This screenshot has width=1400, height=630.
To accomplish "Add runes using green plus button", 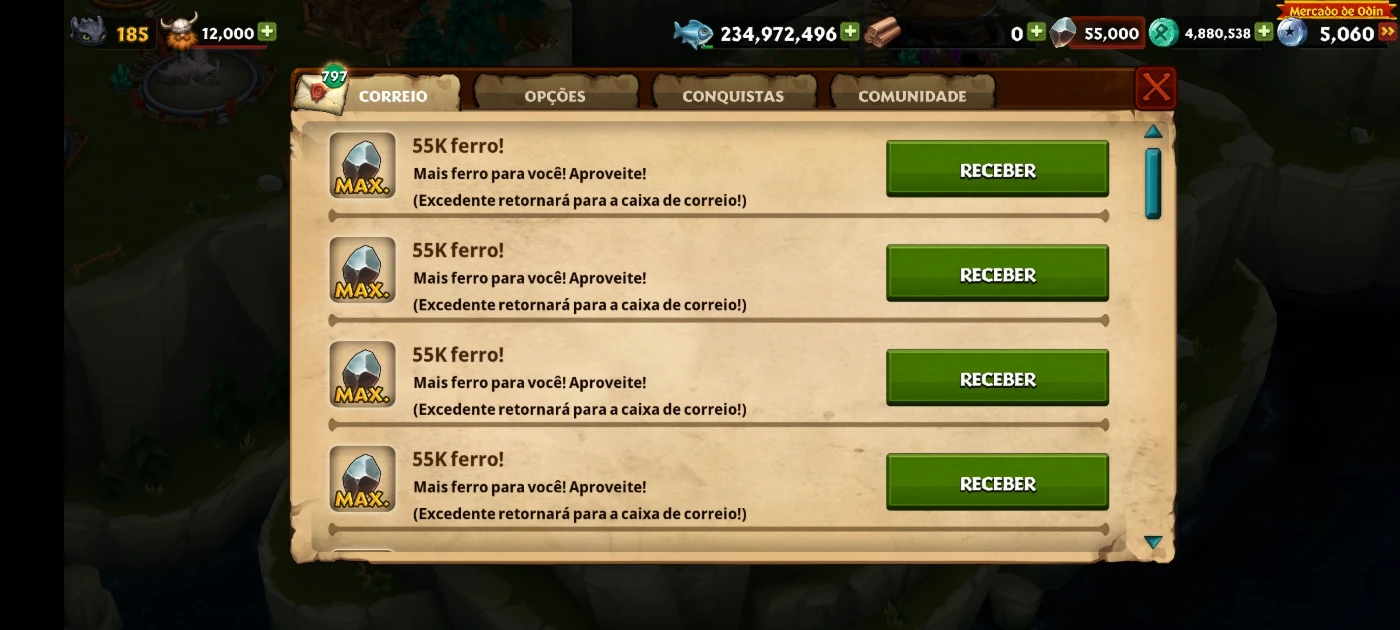I will point(1264,33).
